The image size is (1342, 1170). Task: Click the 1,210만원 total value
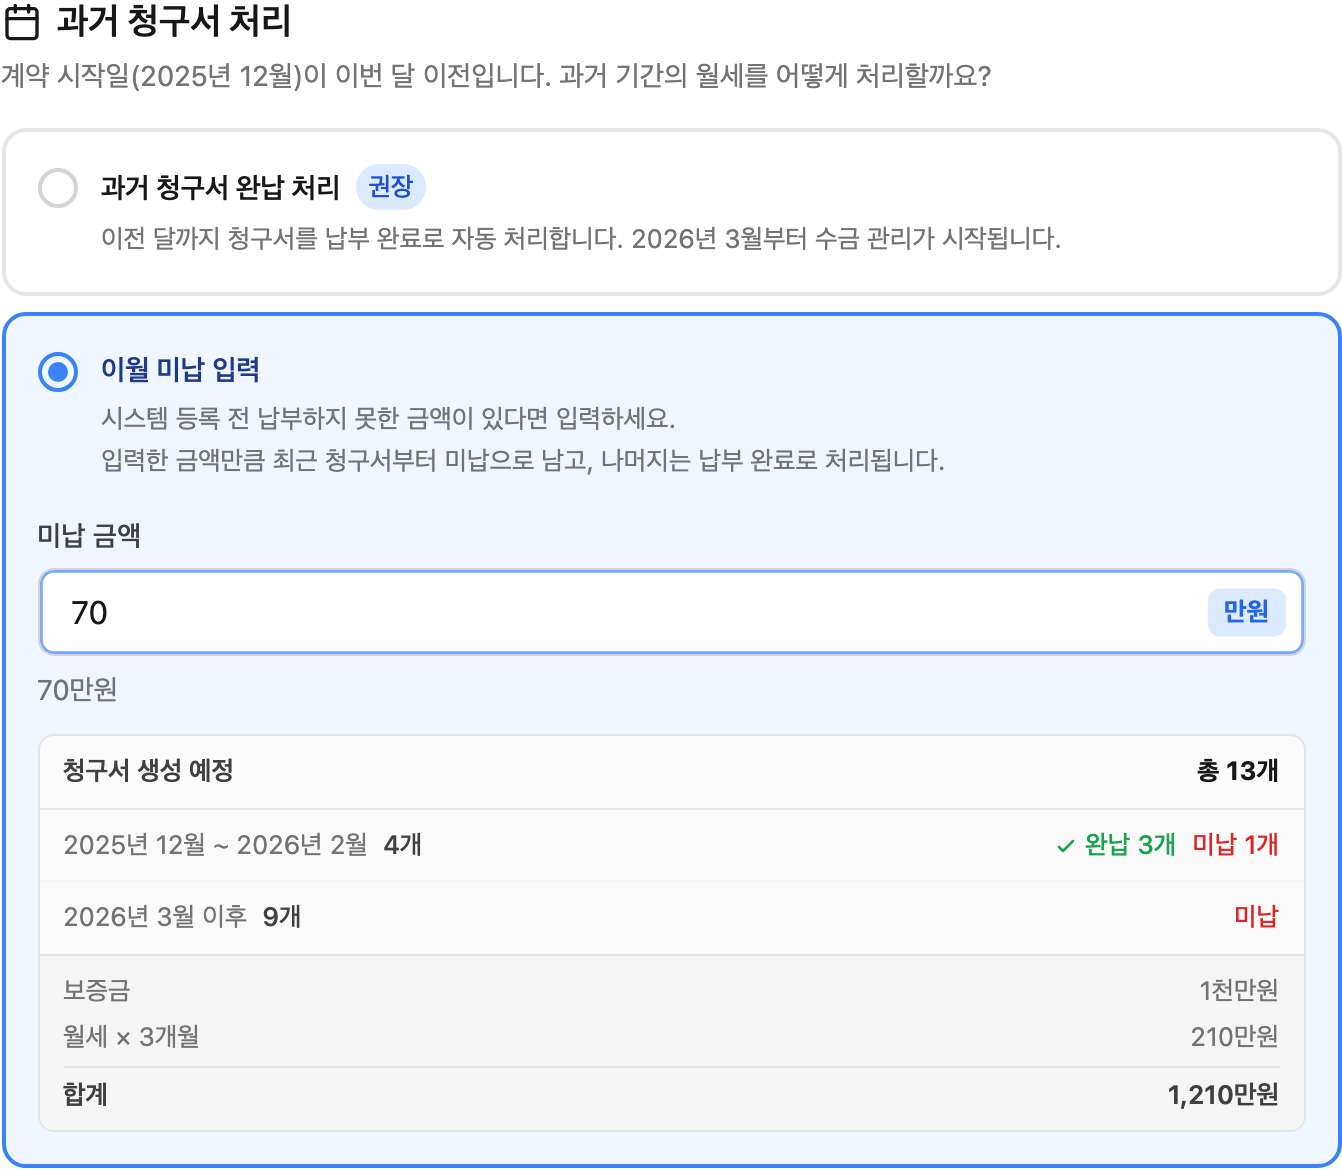(1223, 1095)
